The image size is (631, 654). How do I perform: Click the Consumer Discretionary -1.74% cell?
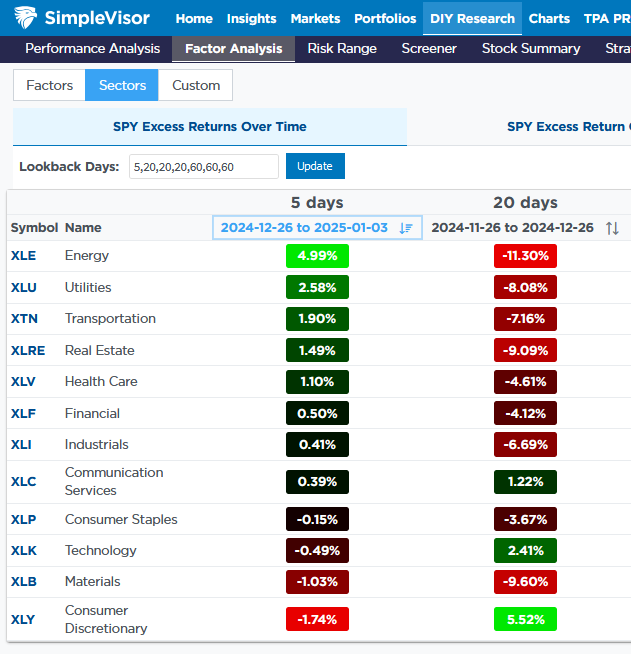[317, 619]
